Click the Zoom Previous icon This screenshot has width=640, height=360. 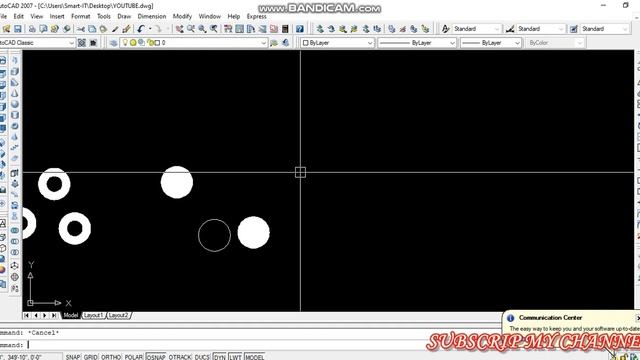(213, 29)
